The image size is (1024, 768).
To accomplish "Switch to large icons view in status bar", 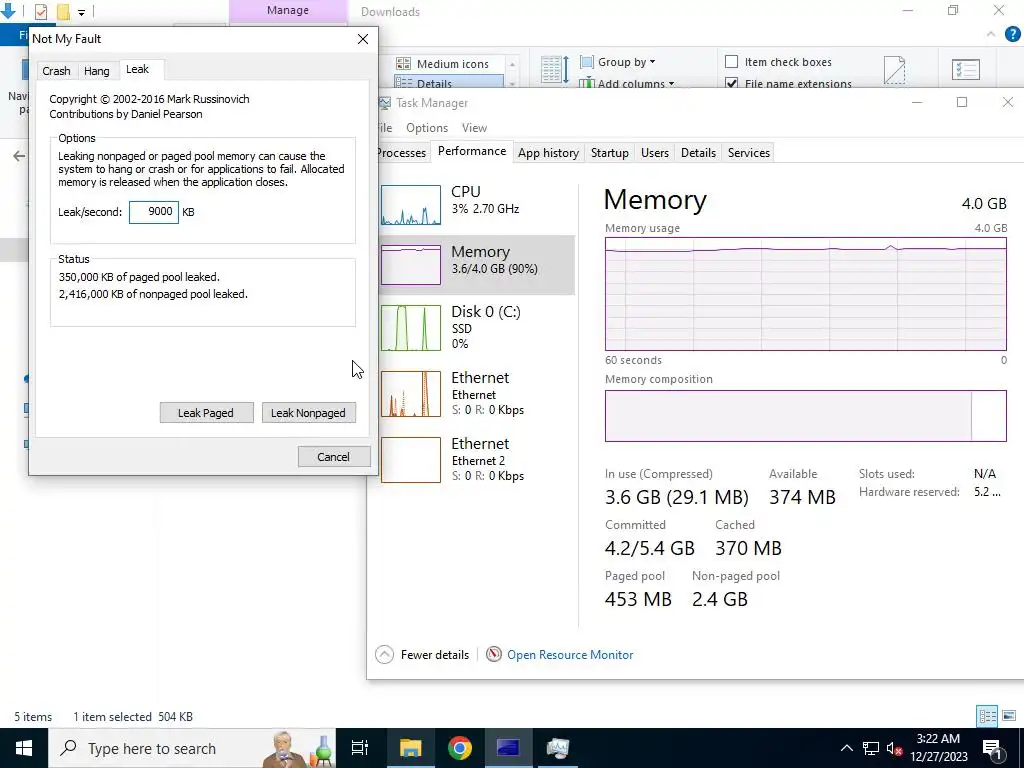I will [x=1009, y=716].
